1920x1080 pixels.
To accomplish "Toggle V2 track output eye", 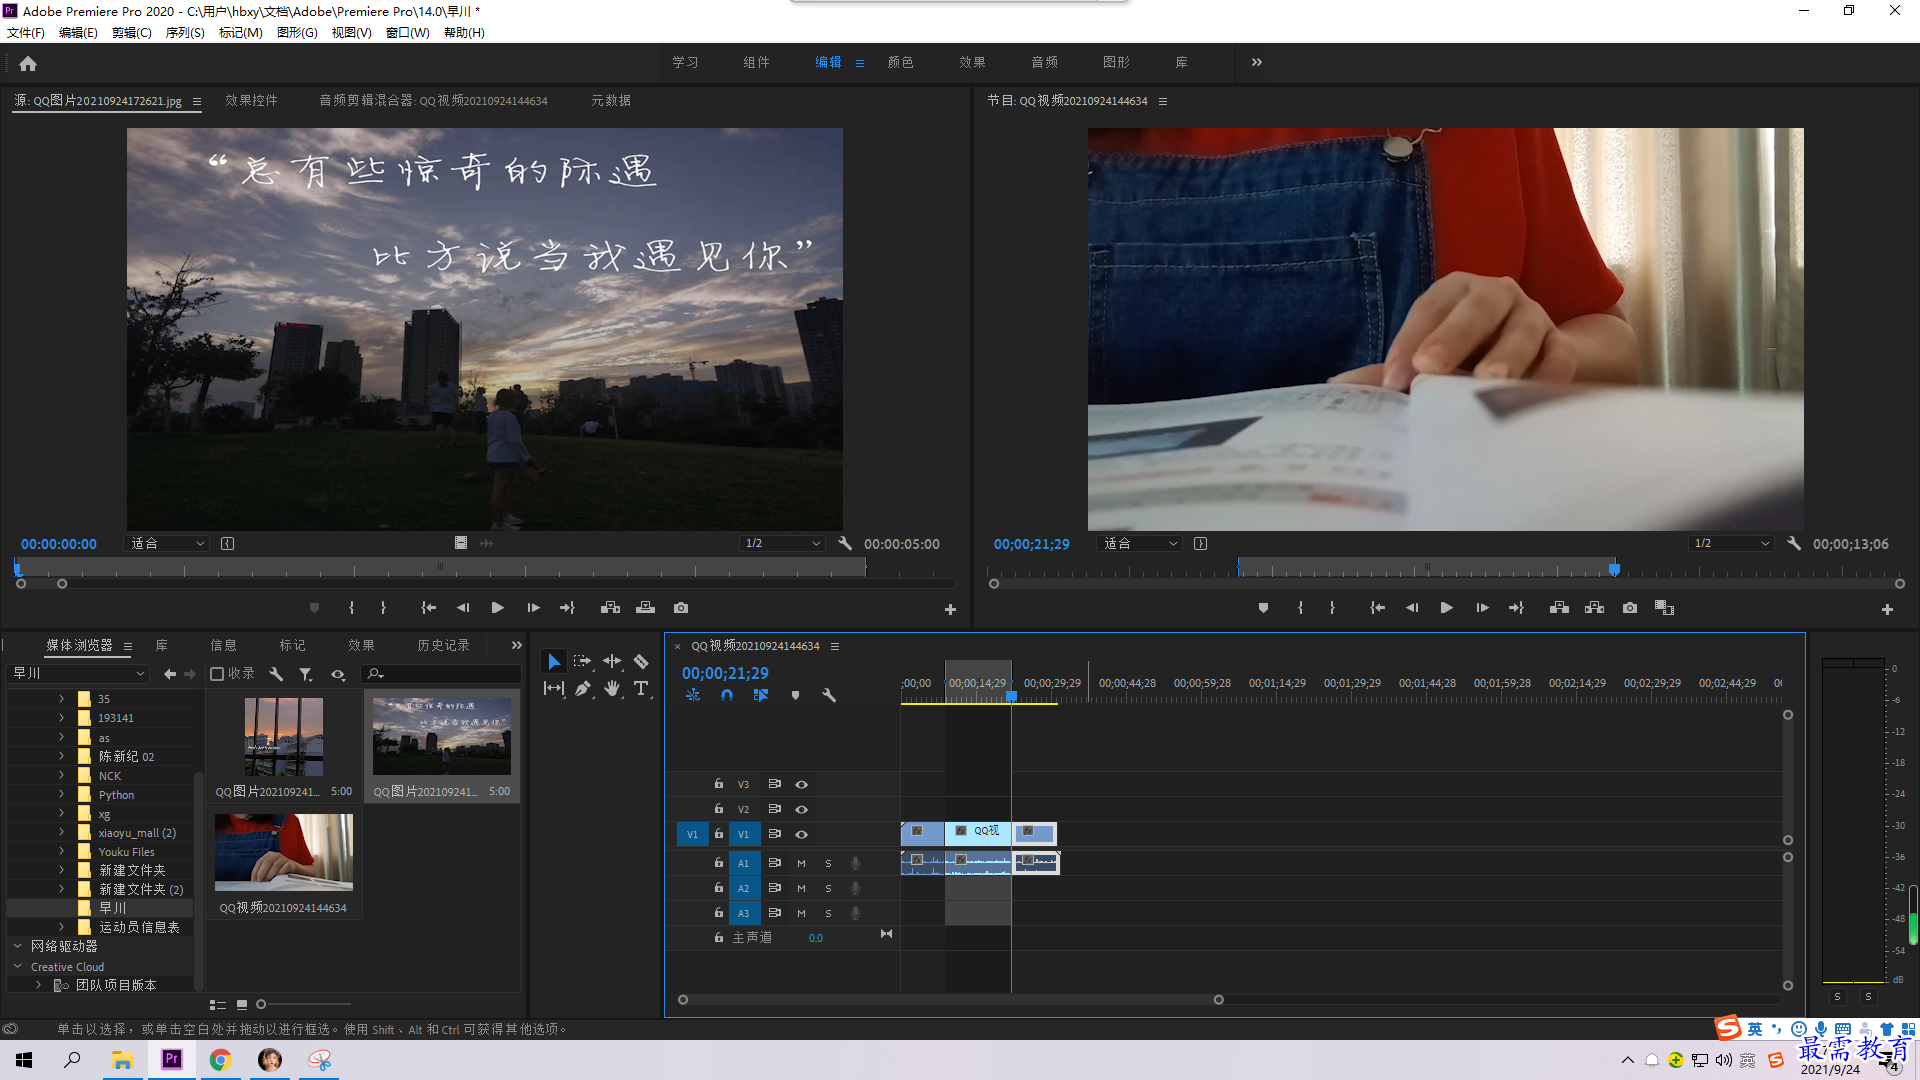I will coord(801,809).
